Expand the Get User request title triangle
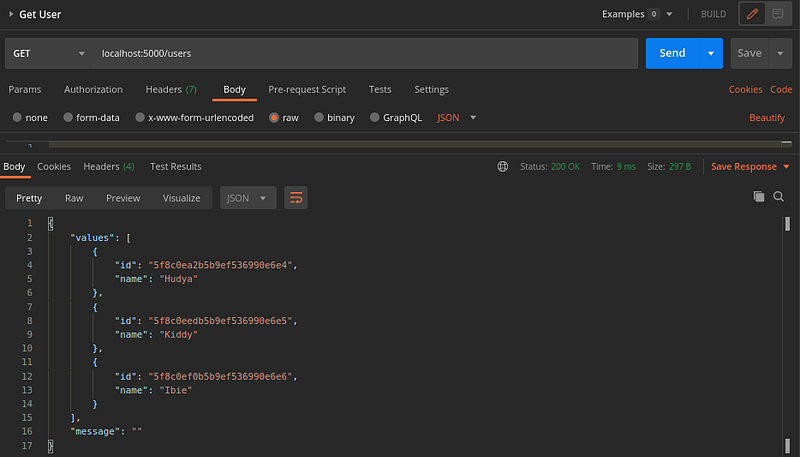800x457 pixels. coord(11,14)
